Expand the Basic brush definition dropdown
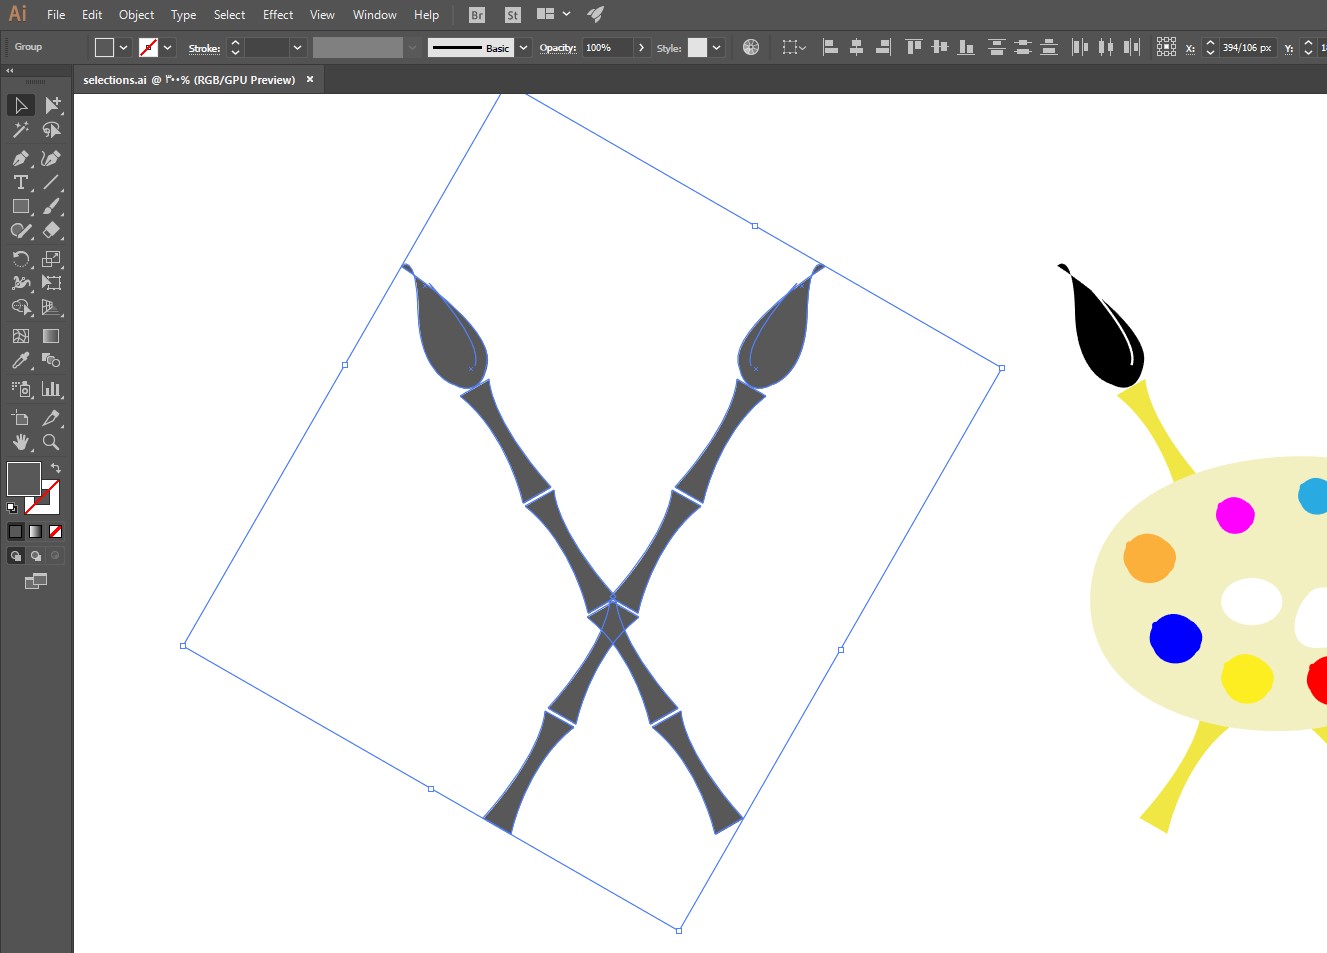The image size is (1327, 953). (523, 47)
